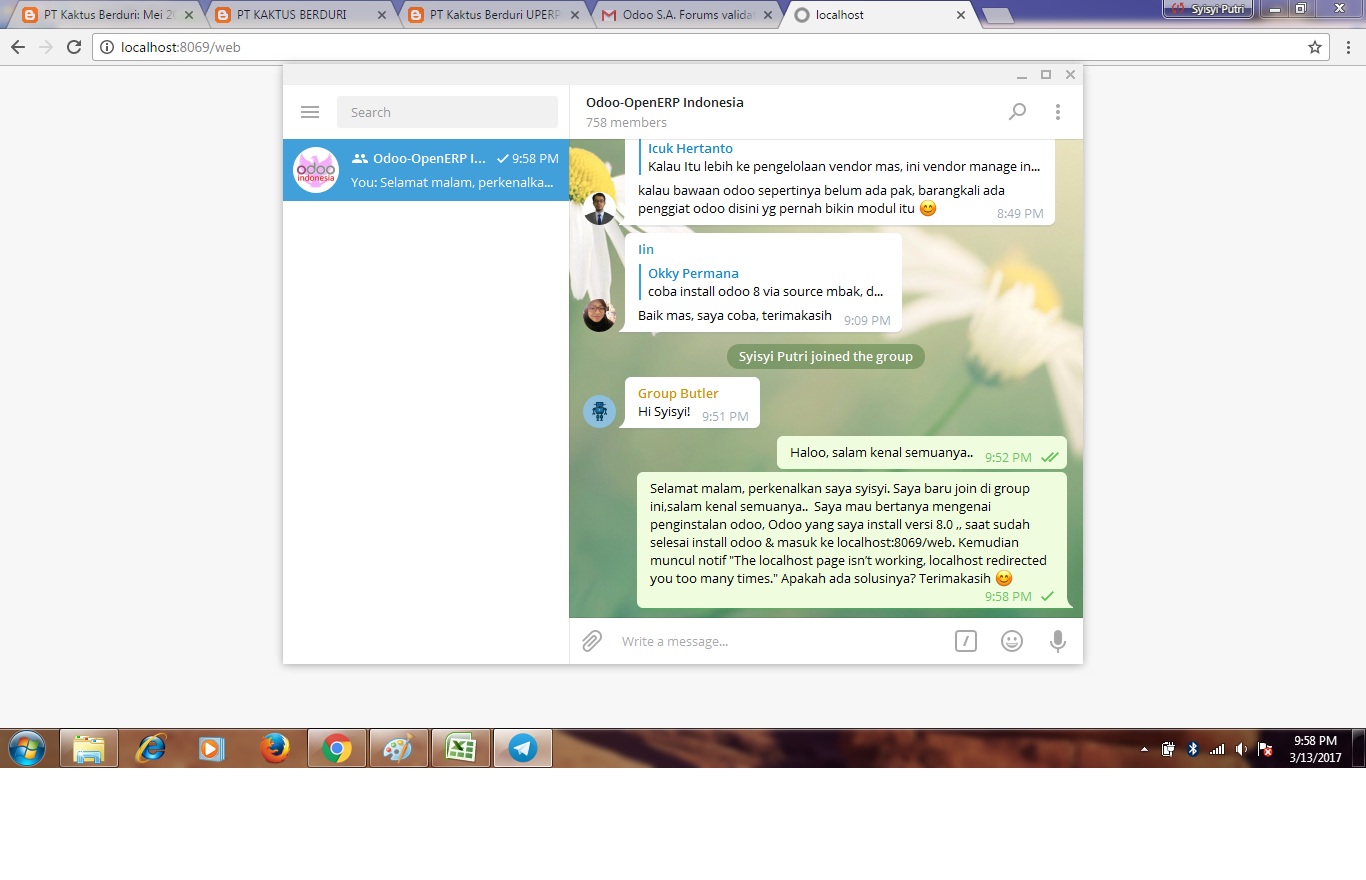Screen dimensions: 1366x880
Task: View site information icon in address bar
Action: 107,47
